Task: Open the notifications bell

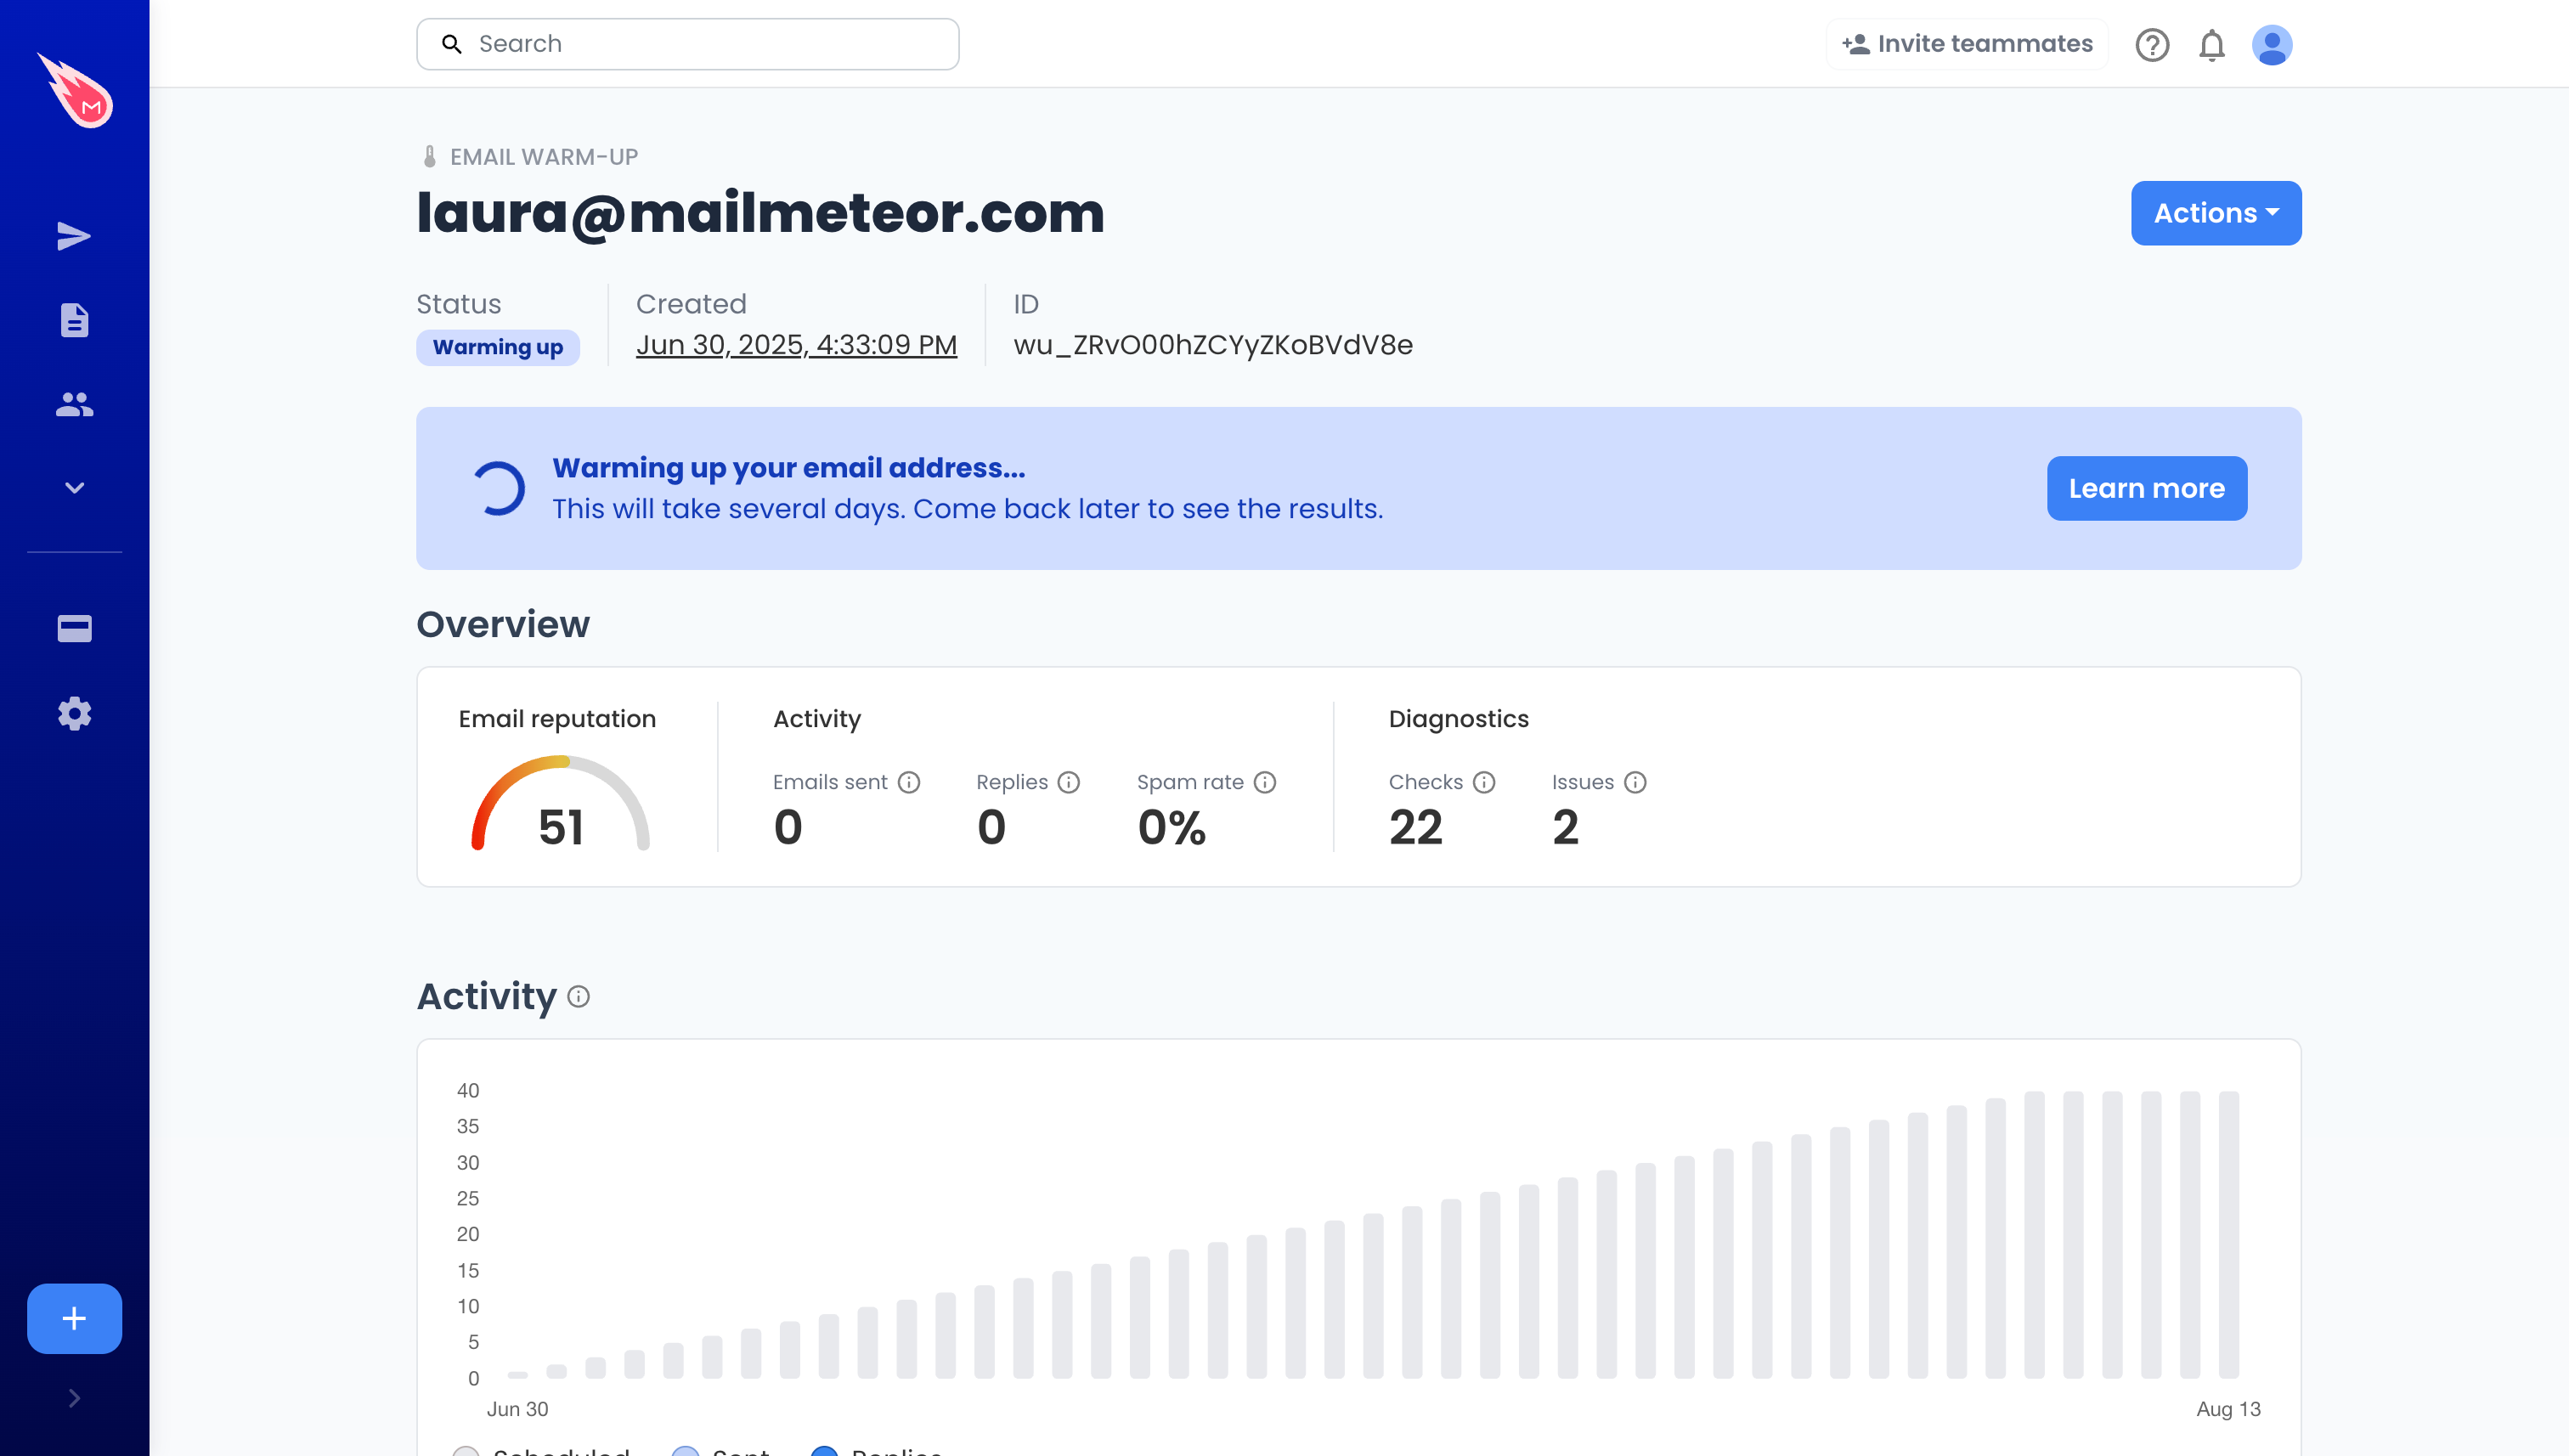Action: 2211,45
